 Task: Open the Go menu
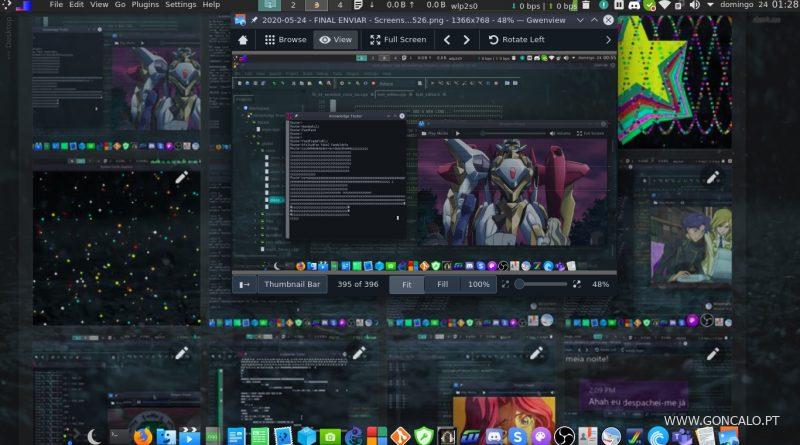pyautogui.click(x=120, y=5)
